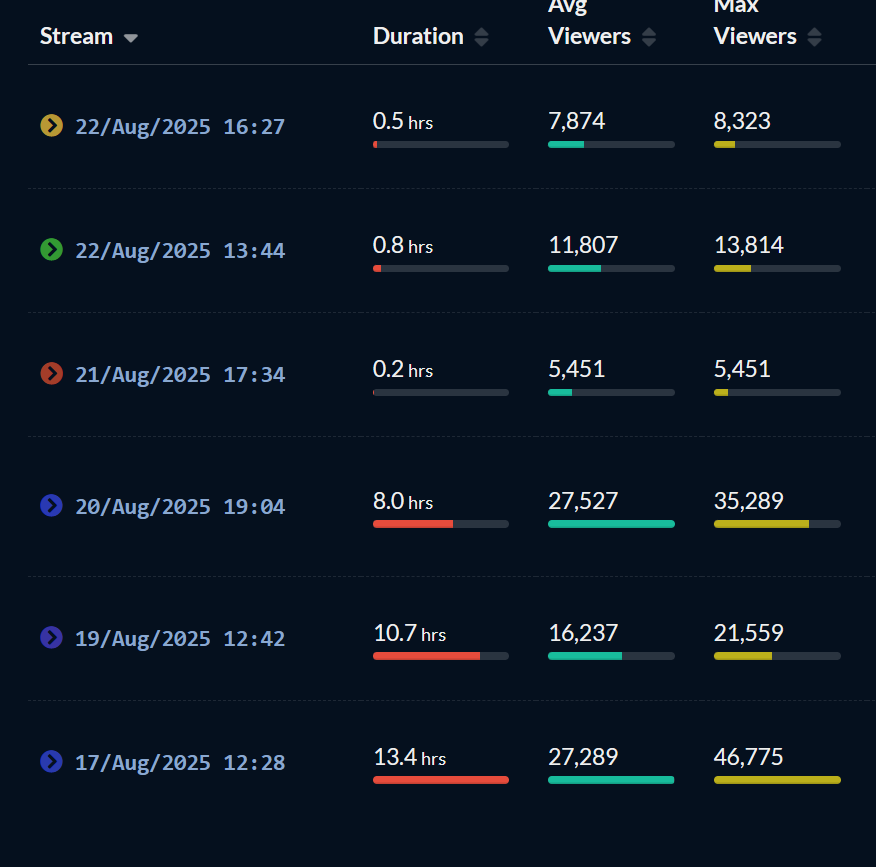Select avg viewers value 27,527
Screen dimensions: 876x867
tap(583, 501)
